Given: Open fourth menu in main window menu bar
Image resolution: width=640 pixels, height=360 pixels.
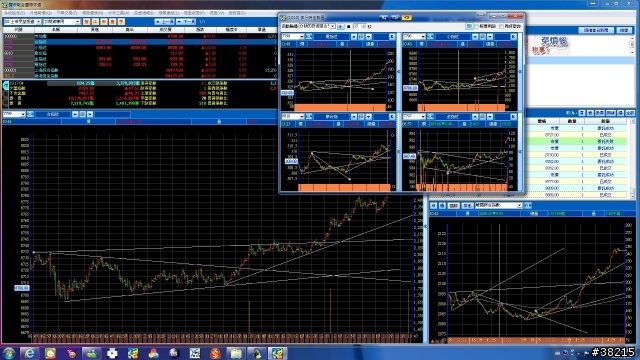Looking at the screenshot, I should click(x=92, y=13).
